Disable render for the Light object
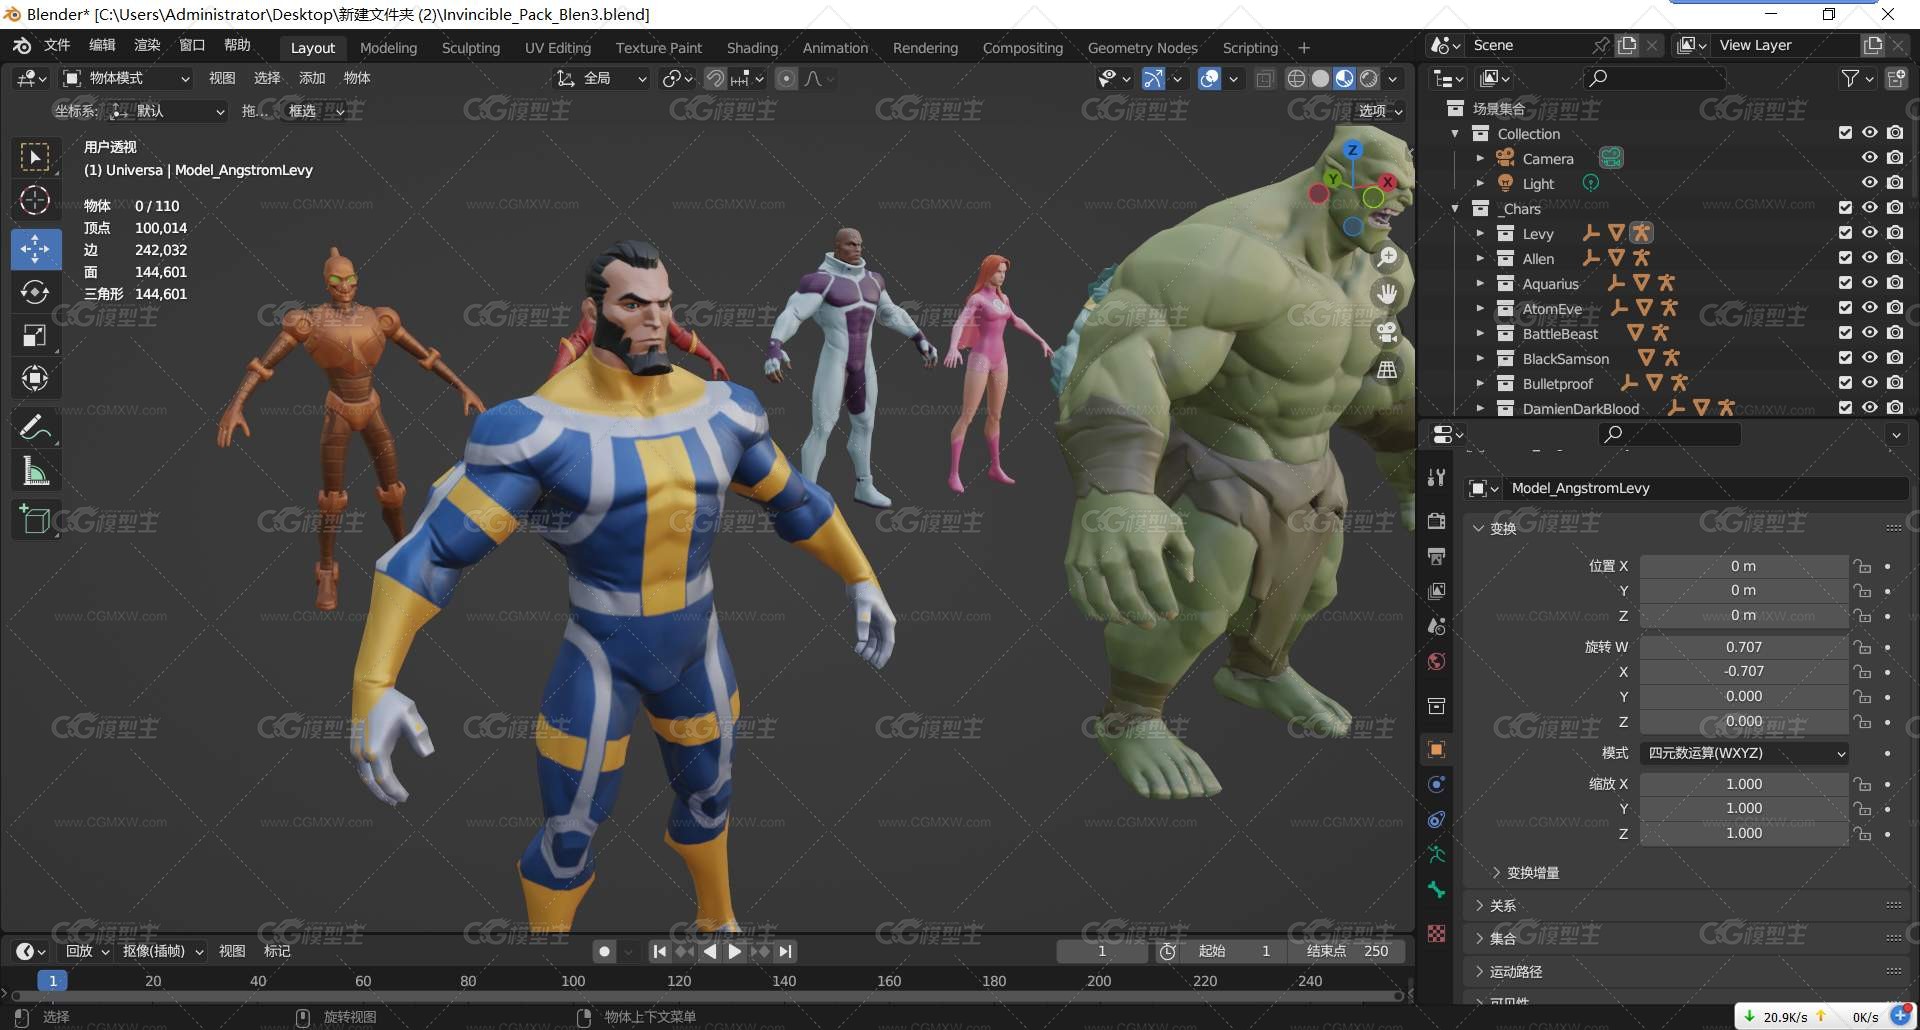This screenshot has width=1920, height=1030. click(x=1895, y=182)
